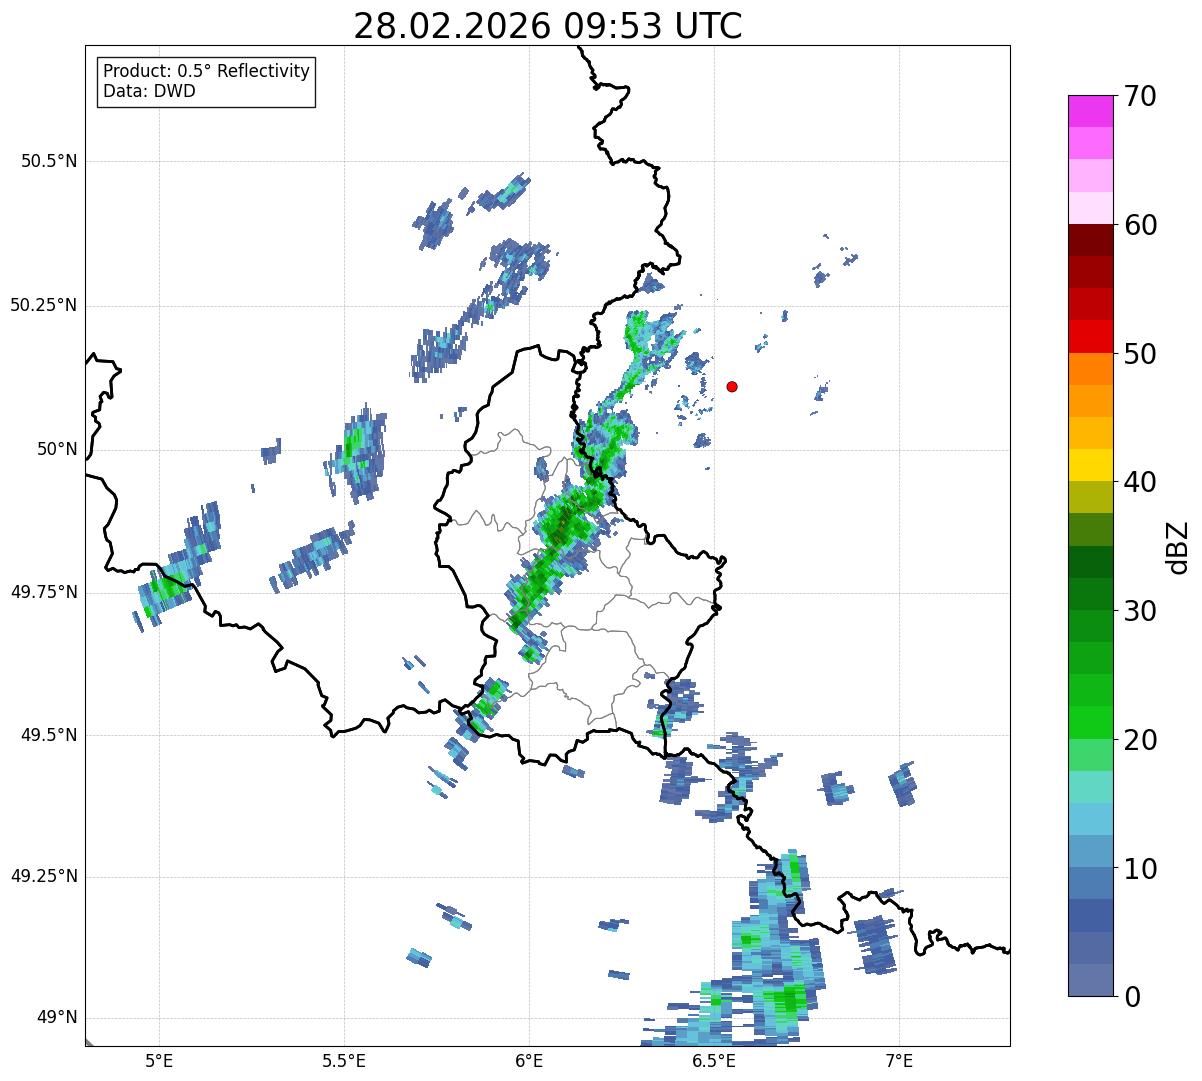1202x1081 pixels.
Task: Click the 5°E longitude label
Action: click(159, 1060)
